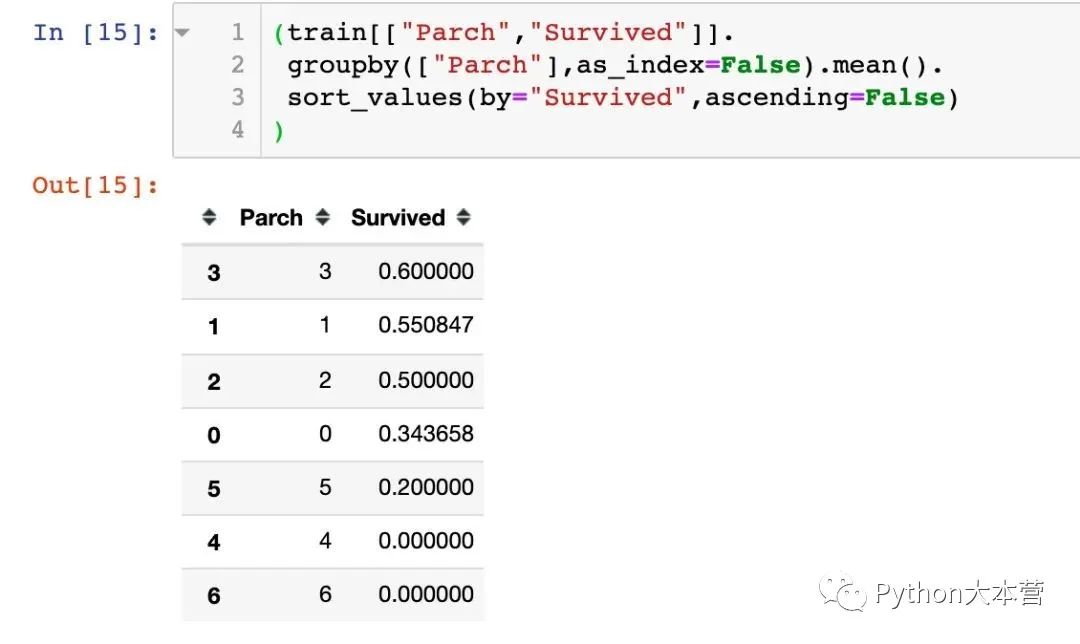
Task: Click row index 5 in the table
Action: (x=214, y=489)
